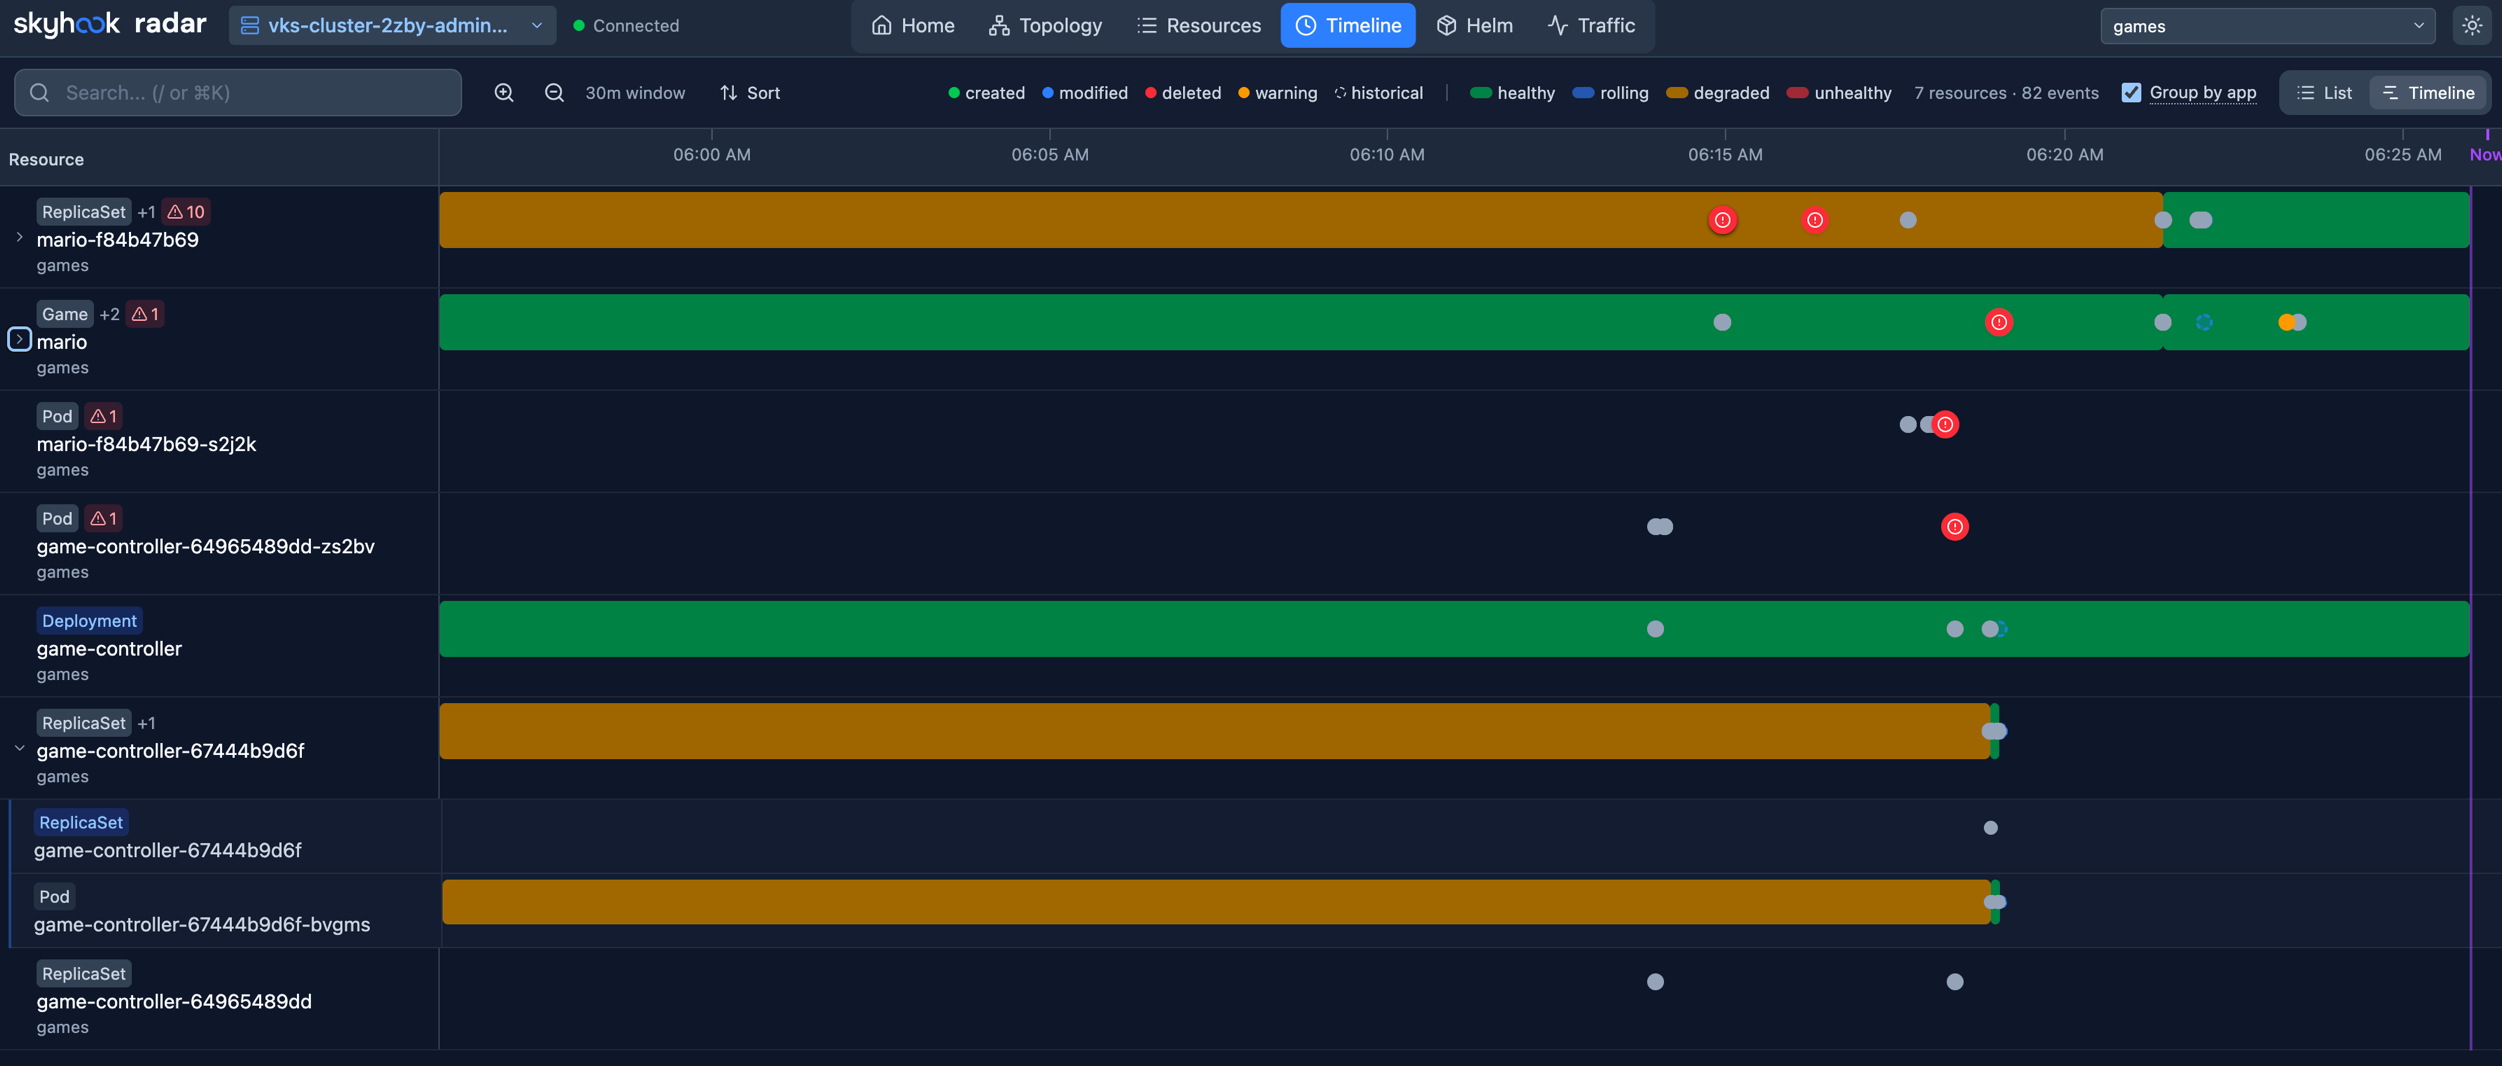Click the Now marker on timeline
Screen dimensions: 2502x1066
2485,154
